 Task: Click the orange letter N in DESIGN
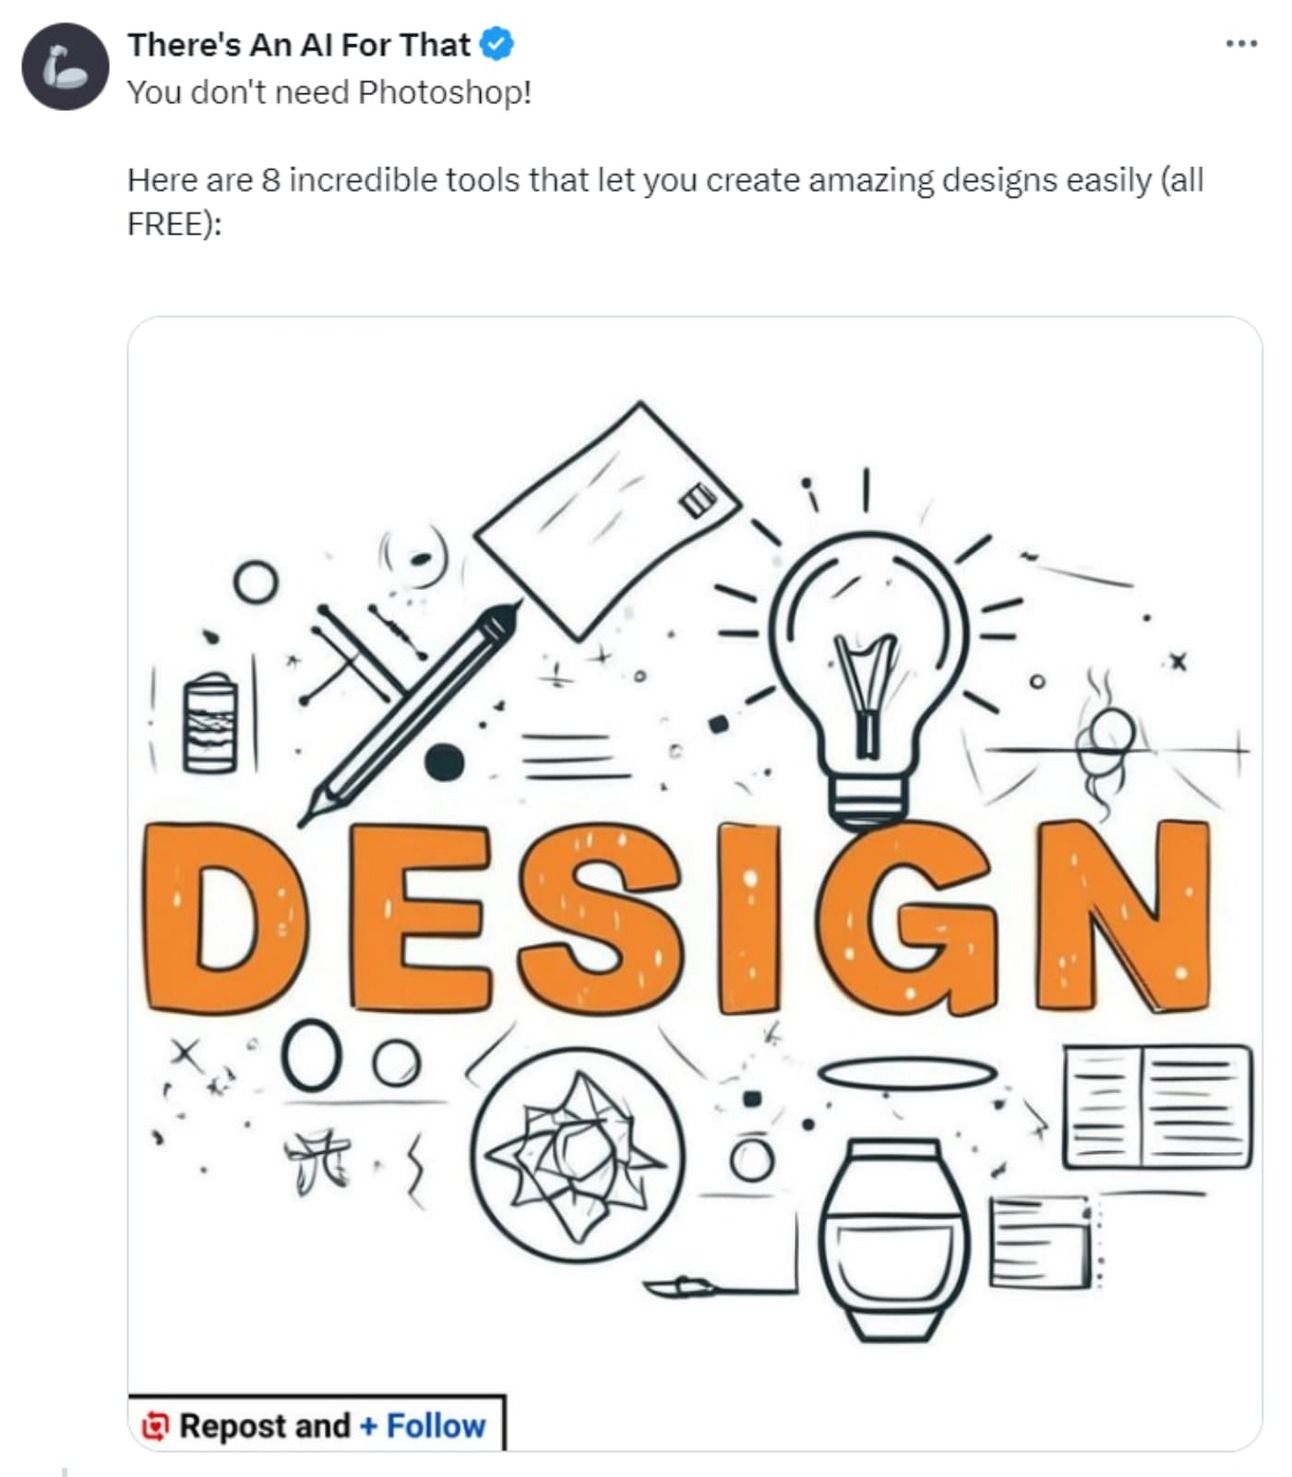[x=1122, y=915]
